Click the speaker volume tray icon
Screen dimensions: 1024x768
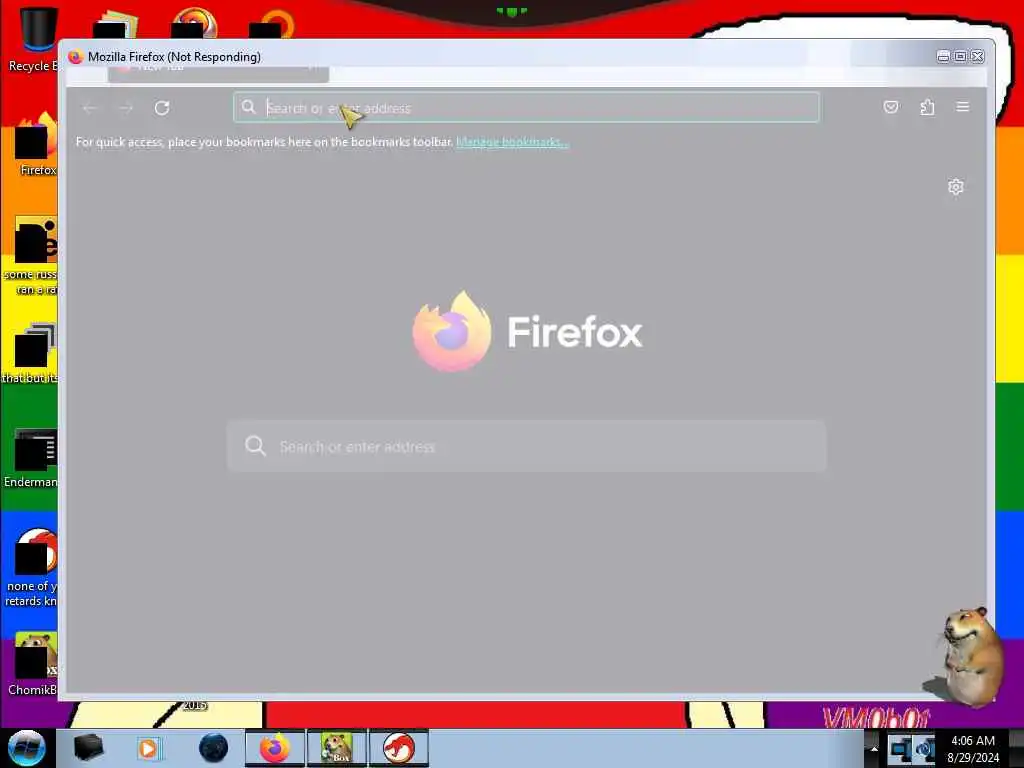pyautogui.click(x=925, y=748)
